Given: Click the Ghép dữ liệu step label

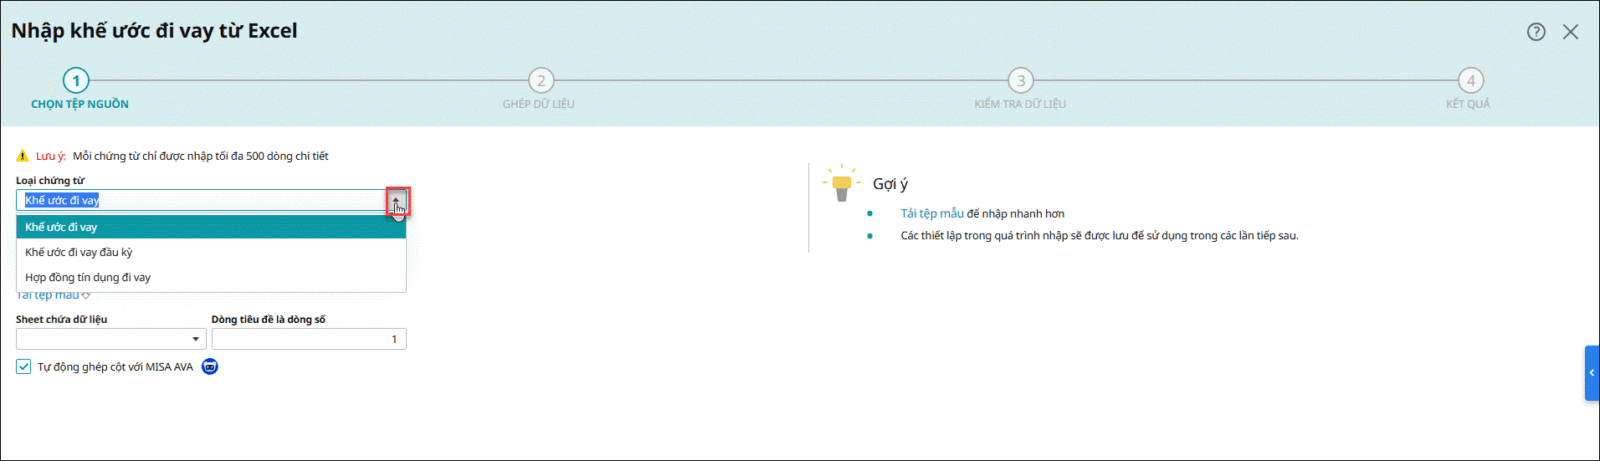Looking at the screenshot, I should coord(538,104).
